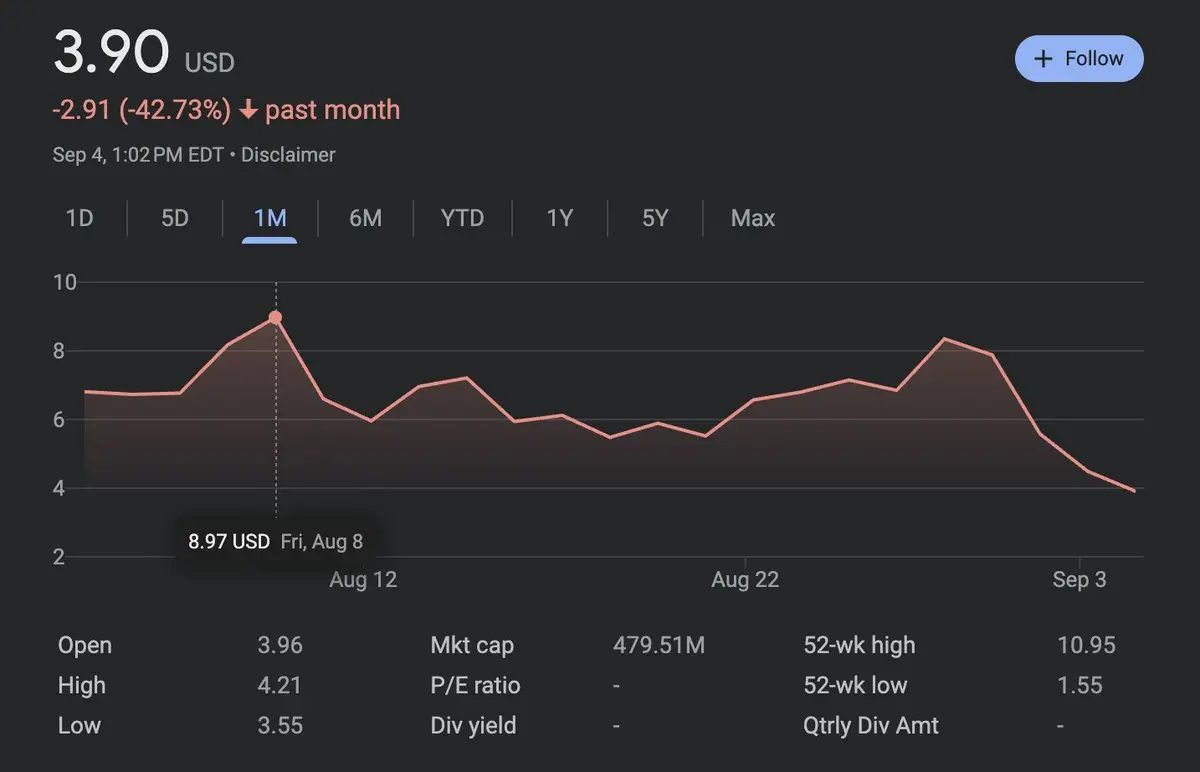The height and width of the screenshot is (772, 1200).
Task: Click the 8.97 USD tooltip
Action: 276,542
